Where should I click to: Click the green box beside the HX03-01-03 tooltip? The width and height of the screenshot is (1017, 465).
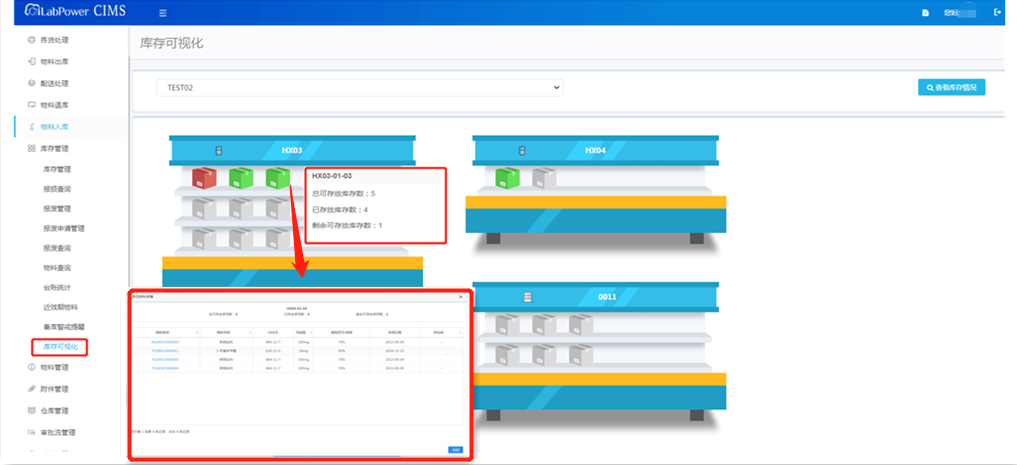278,178
